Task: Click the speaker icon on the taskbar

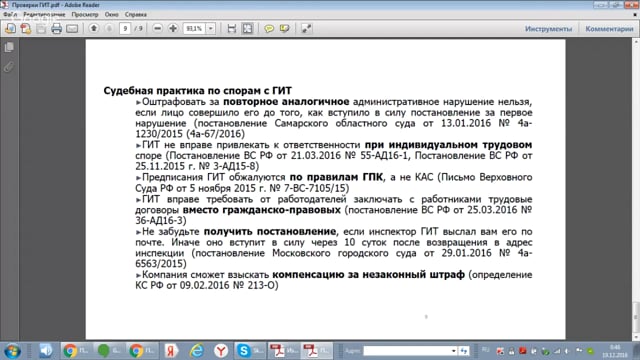Action: [x=46, y=351]
